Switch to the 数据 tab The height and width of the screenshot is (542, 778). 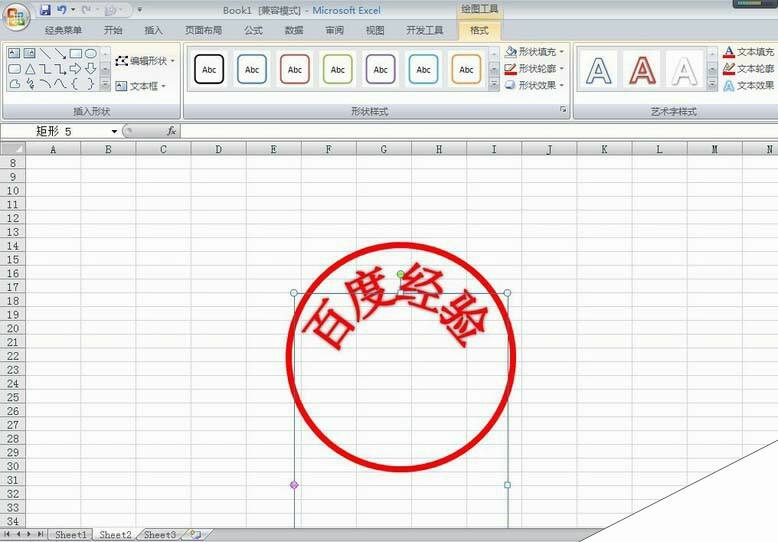click(294, 30)
